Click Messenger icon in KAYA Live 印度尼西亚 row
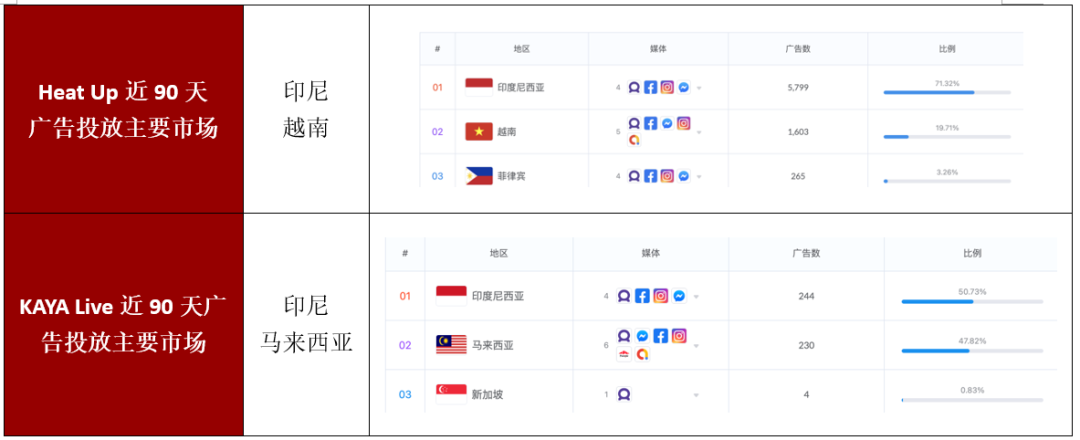Image resolution: width=1080 pixels, height=440 pixels. tap(678, 296)
